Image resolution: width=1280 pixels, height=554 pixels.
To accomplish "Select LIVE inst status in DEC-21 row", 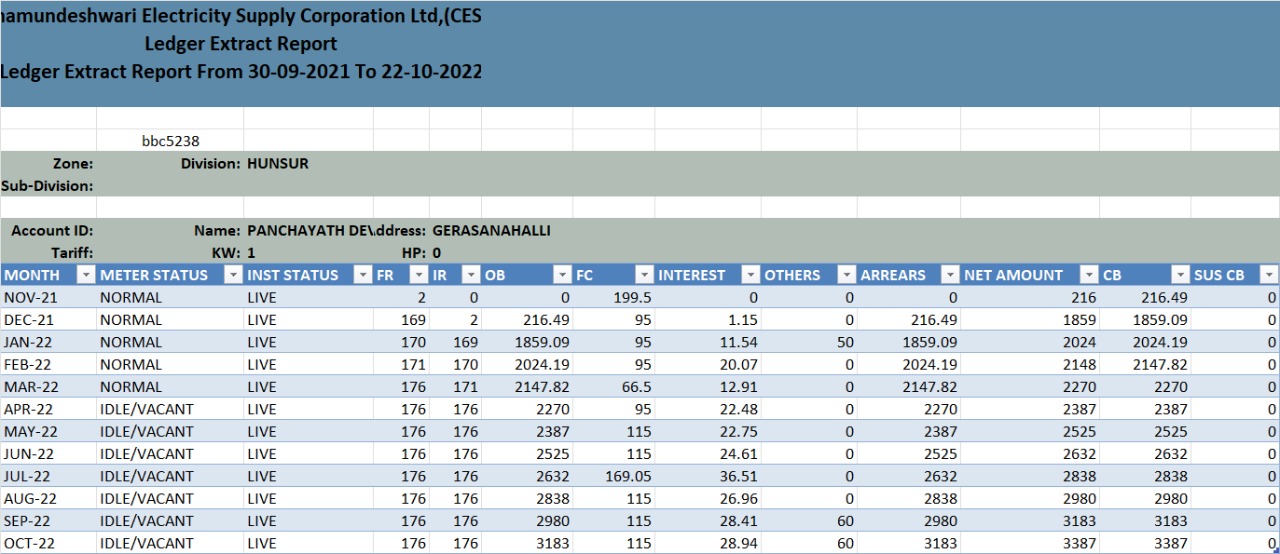I will 309,320.
